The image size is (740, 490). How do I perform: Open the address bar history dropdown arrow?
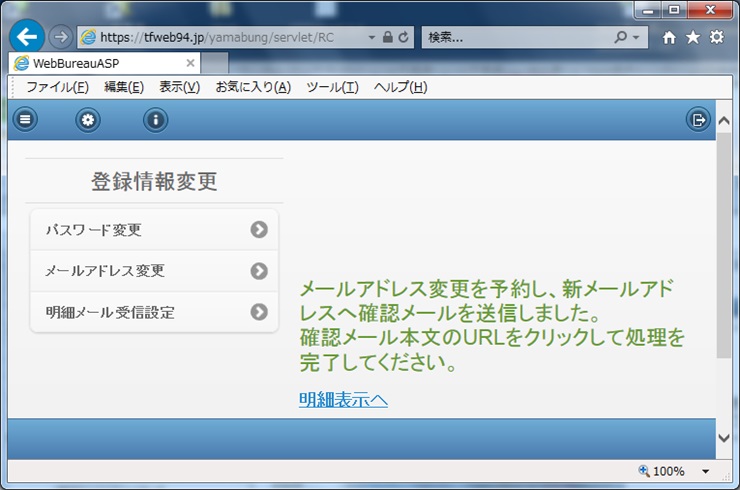pyautogui.click(x=371, y=37)
